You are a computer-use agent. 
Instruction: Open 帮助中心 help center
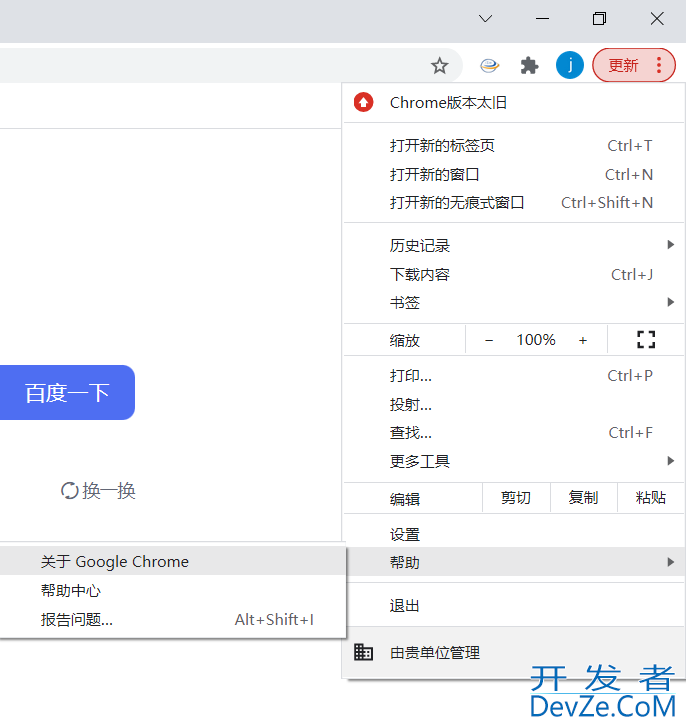click(x=173, y=591)
